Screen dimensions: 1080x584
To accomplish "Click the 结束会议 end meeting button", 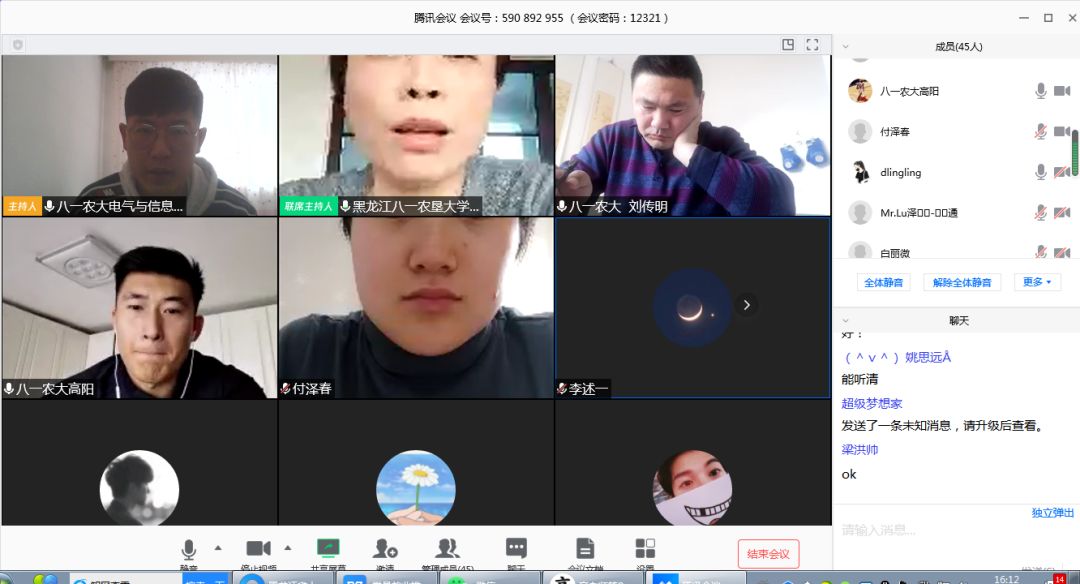I will [768, 554].
